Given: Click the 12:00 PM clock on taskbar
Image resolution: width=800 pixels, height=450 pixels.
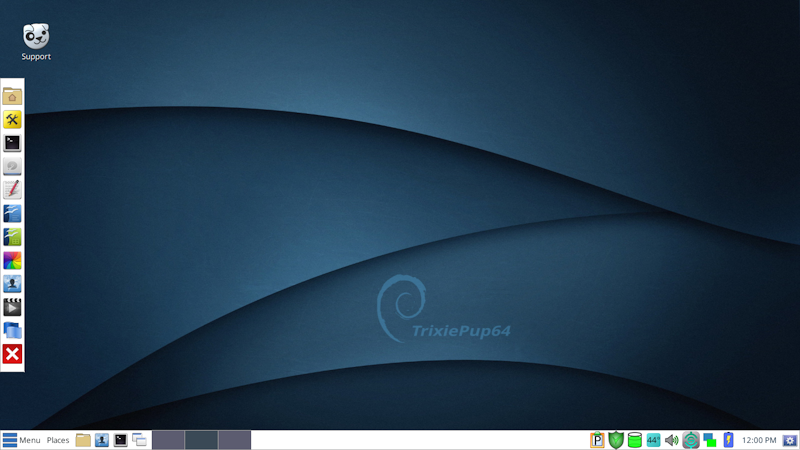Looking at the screenshot, I should coord(759,440).
